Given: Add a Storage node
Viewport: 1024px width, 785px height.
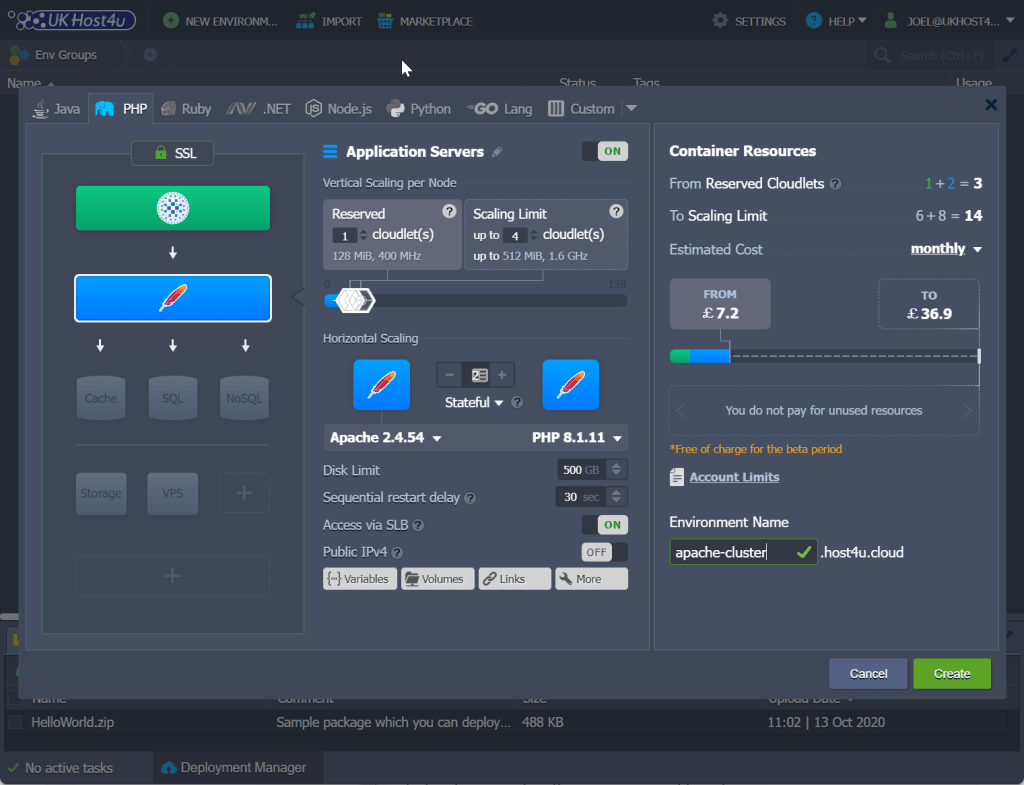Looking at the screenshot, I should (x=101, y=493).
